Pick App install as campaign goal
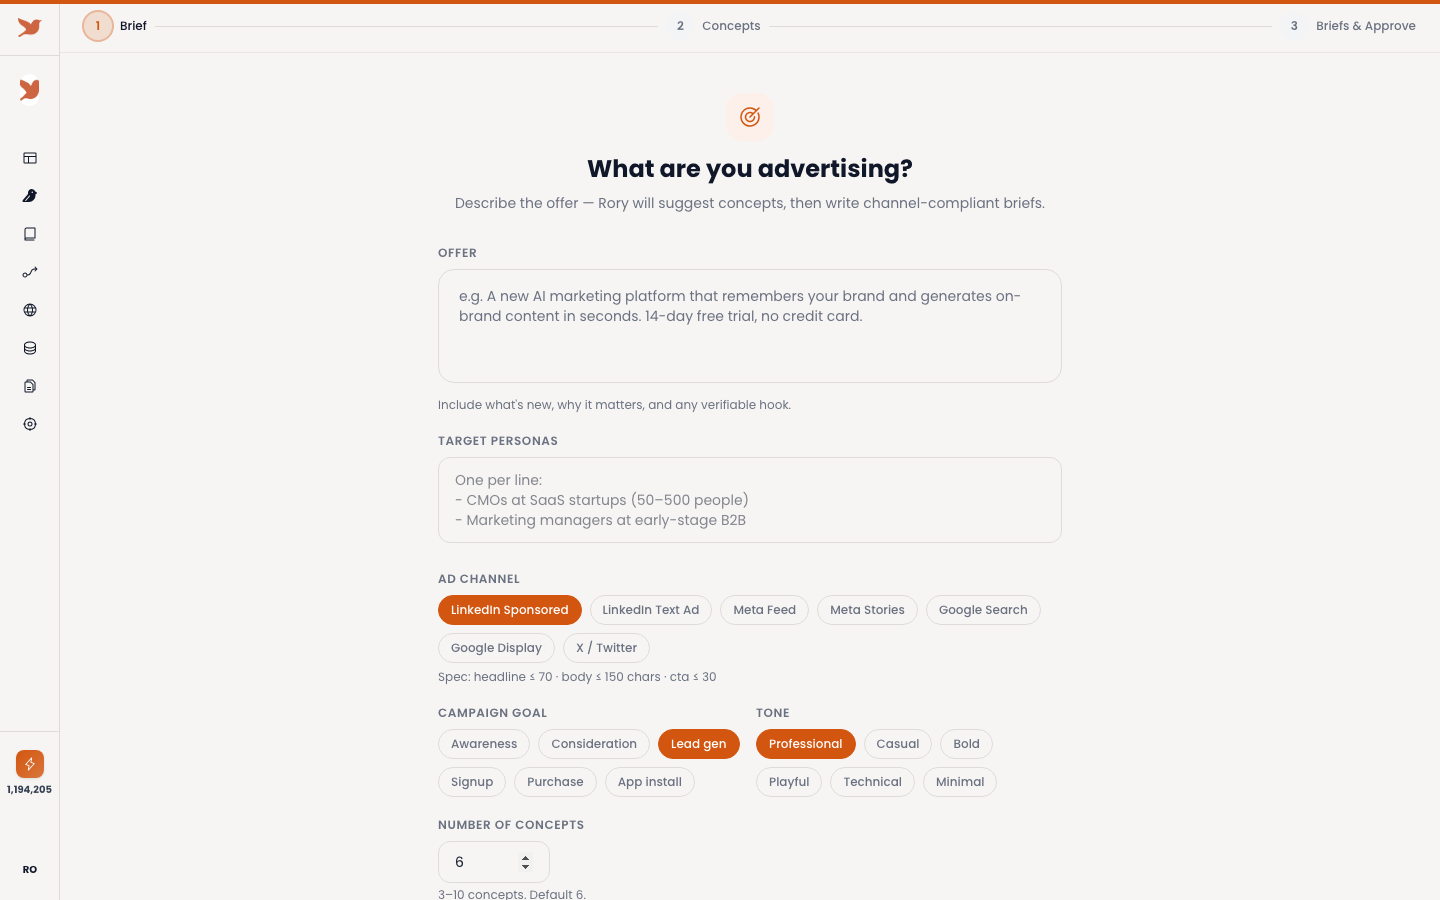The width and height of the screenshot is (1440, 900). pyautogui.click(x=649, y=781)
